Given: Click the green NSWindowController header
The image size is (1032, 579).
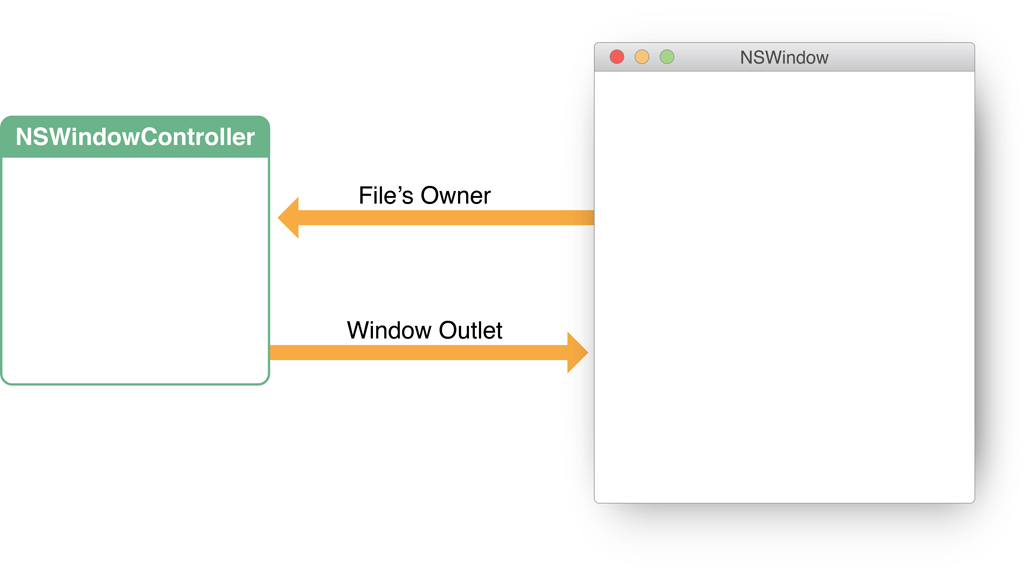Looking at the screenshot, I should (x=135, y=137).
